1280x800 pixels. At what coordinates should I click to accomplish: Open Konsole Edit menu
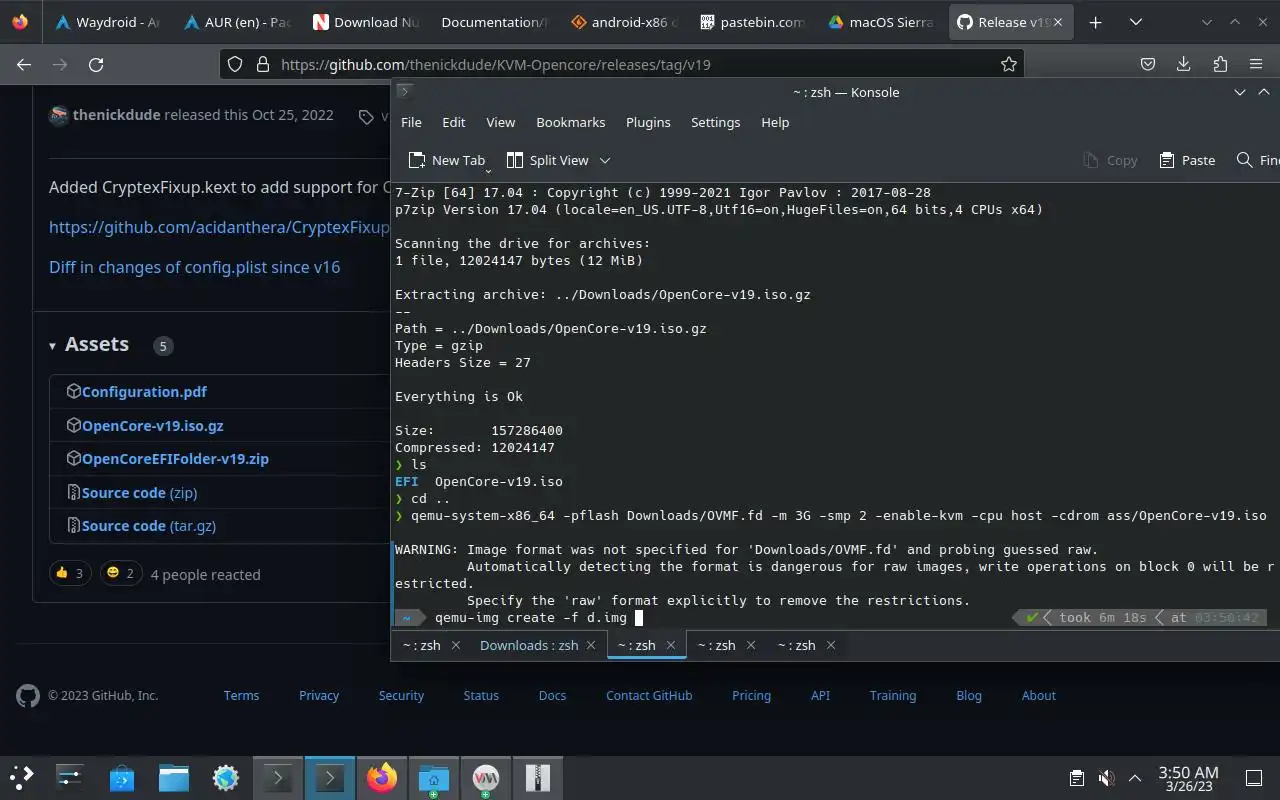[454, 122]
